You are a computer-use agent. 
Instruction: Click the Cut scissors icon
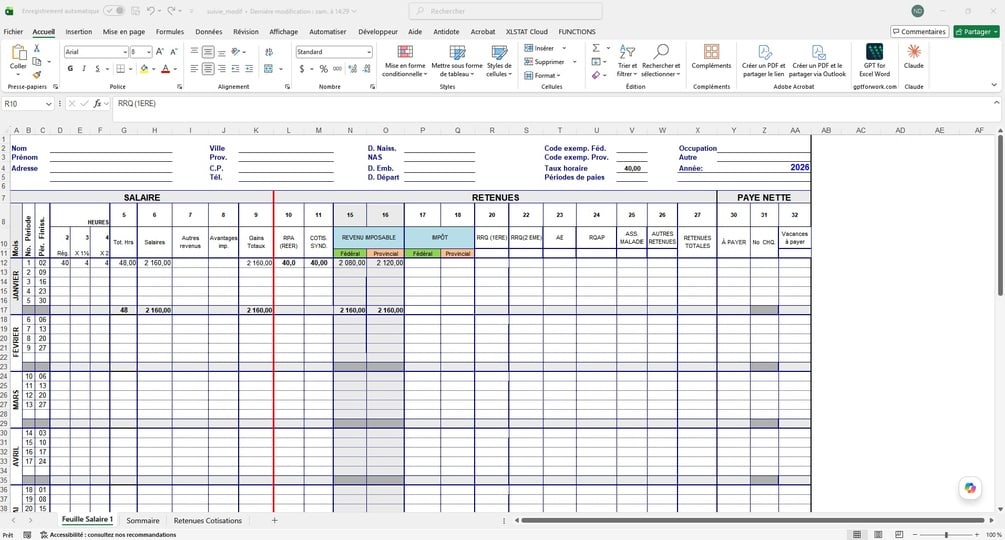pyautogui.click(x=37, y=49)
